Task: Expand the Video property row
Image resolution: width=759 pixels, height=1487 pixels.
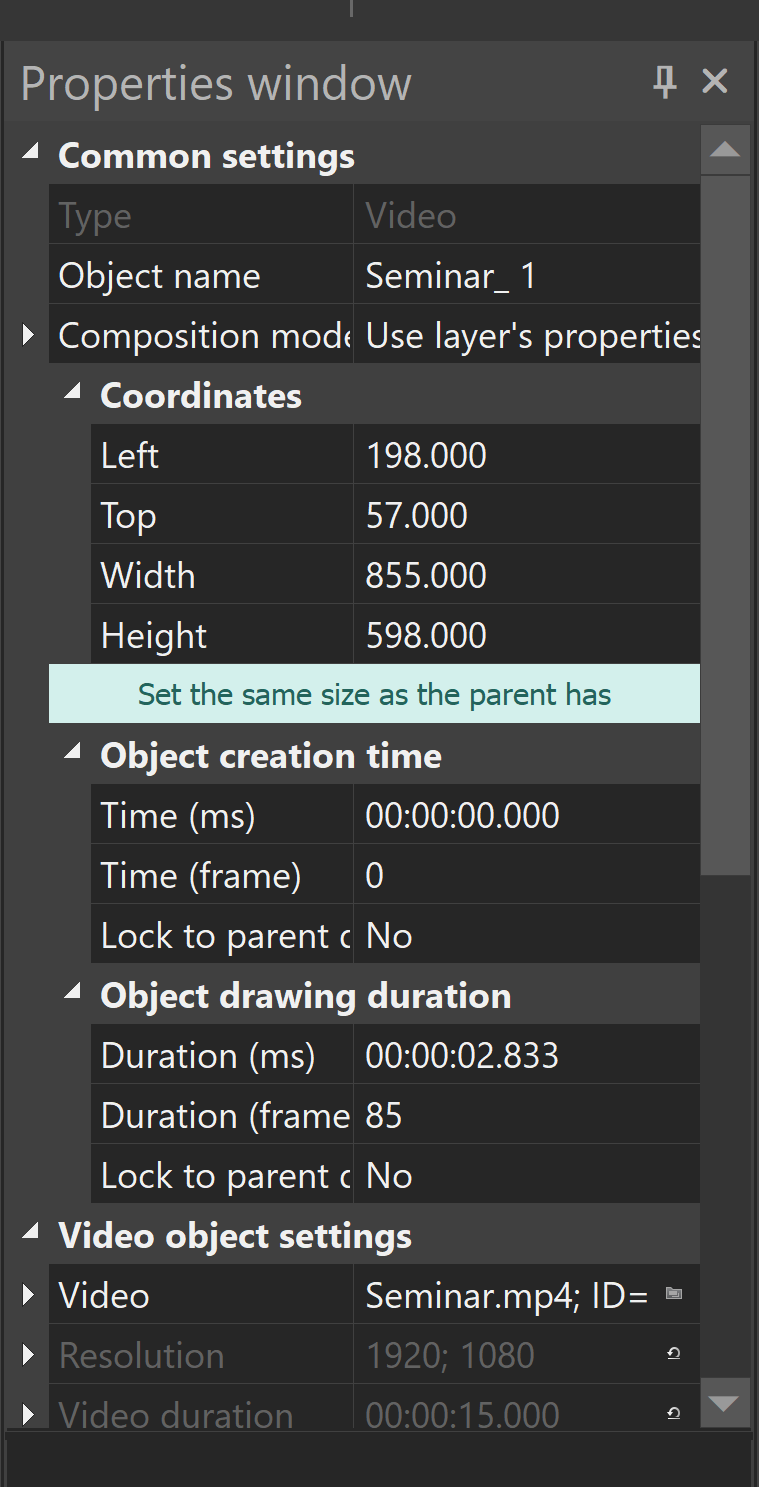Action: 29,1295
